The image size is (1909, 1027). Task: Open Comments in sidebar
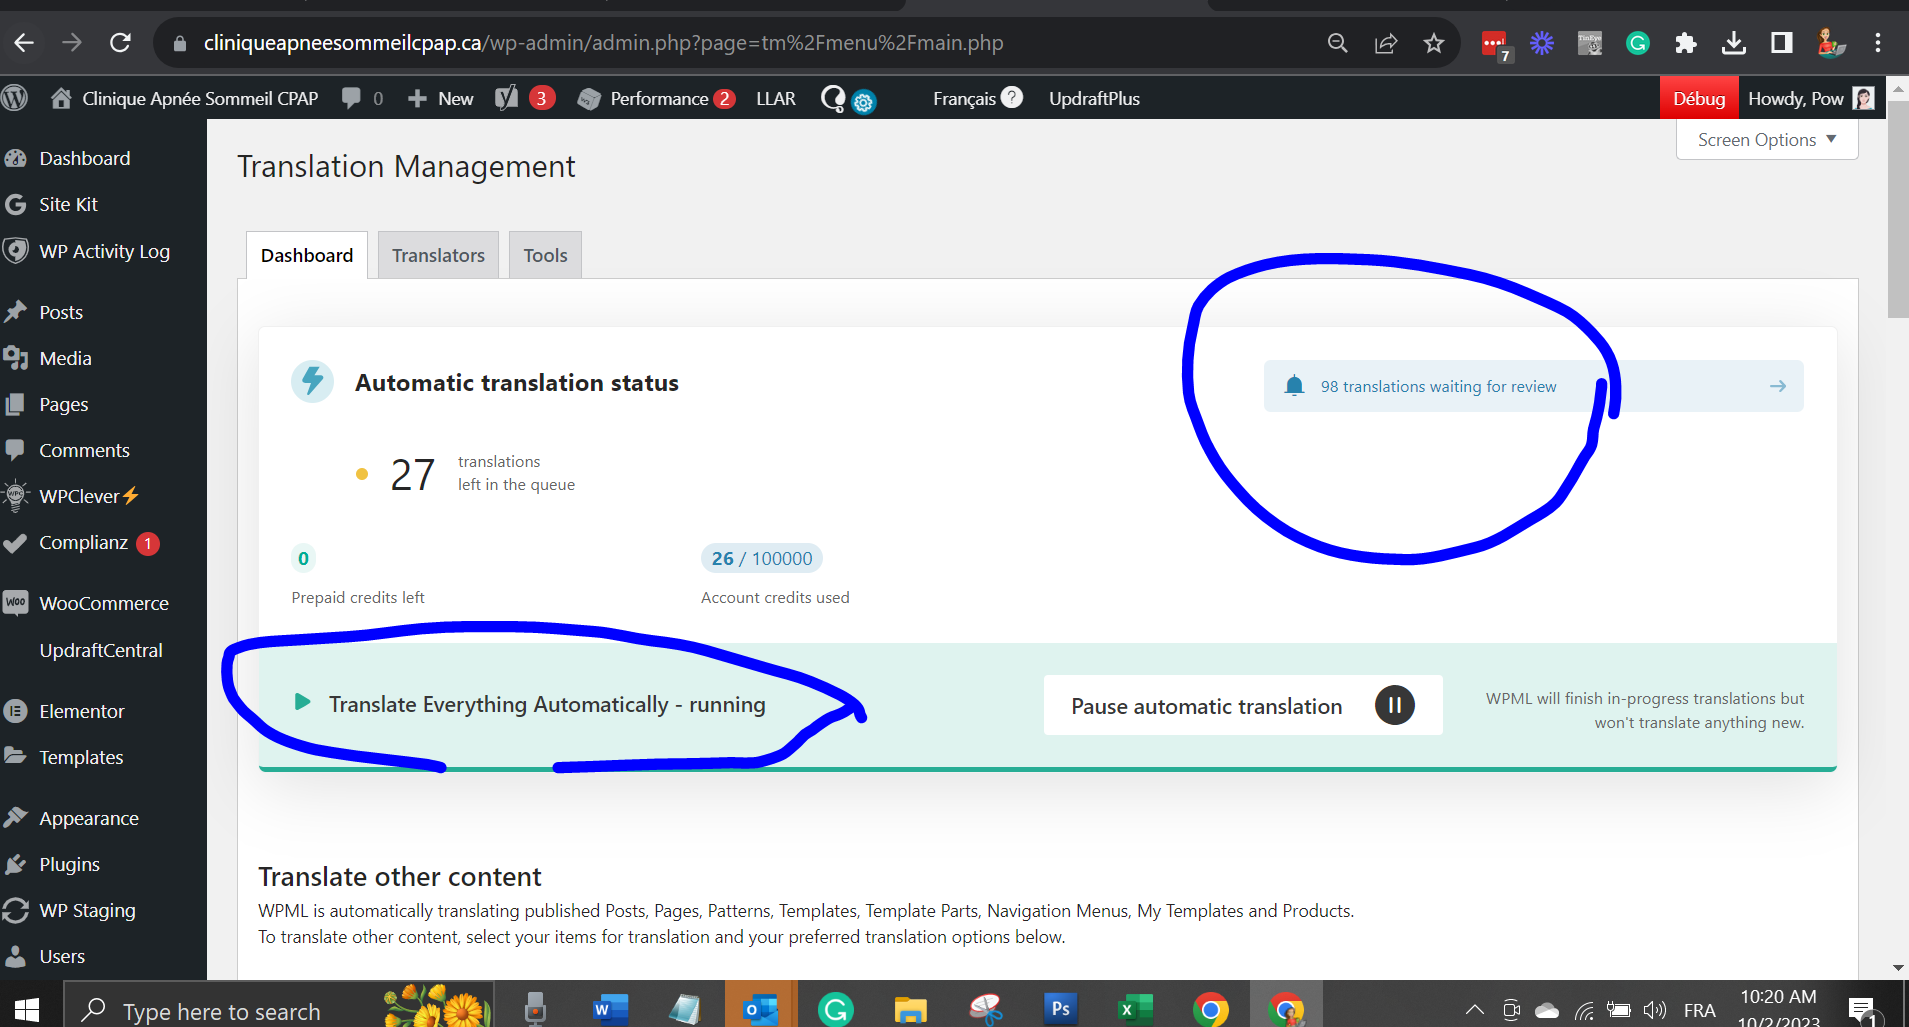(84, 450)
